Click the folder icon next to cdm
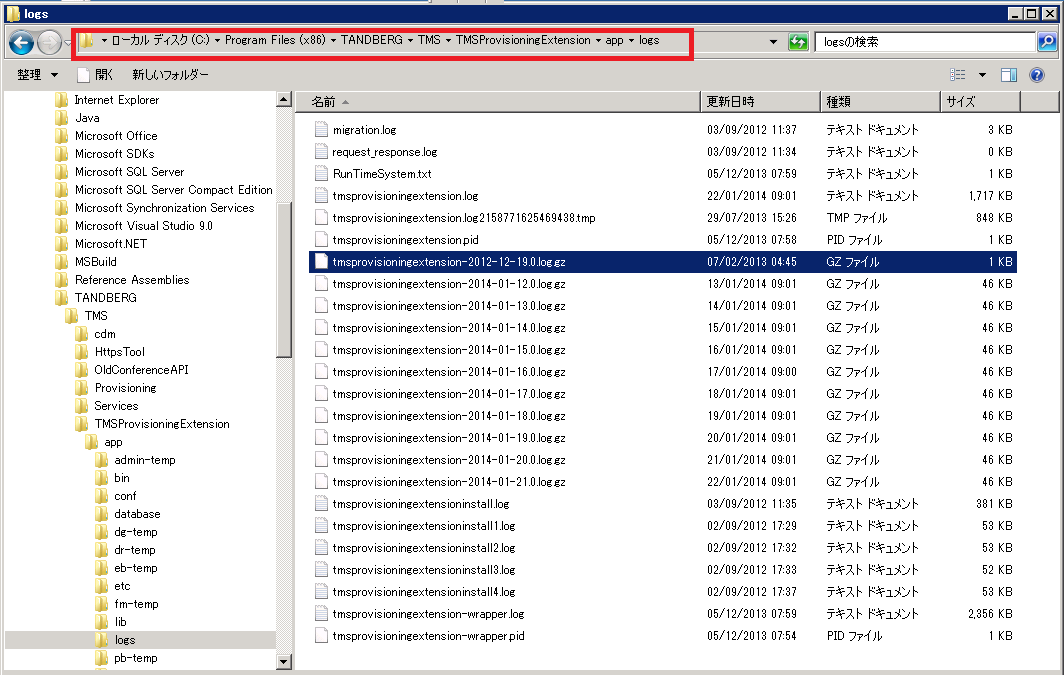This screenshot has width=1064, height=675. coord(81,334)
